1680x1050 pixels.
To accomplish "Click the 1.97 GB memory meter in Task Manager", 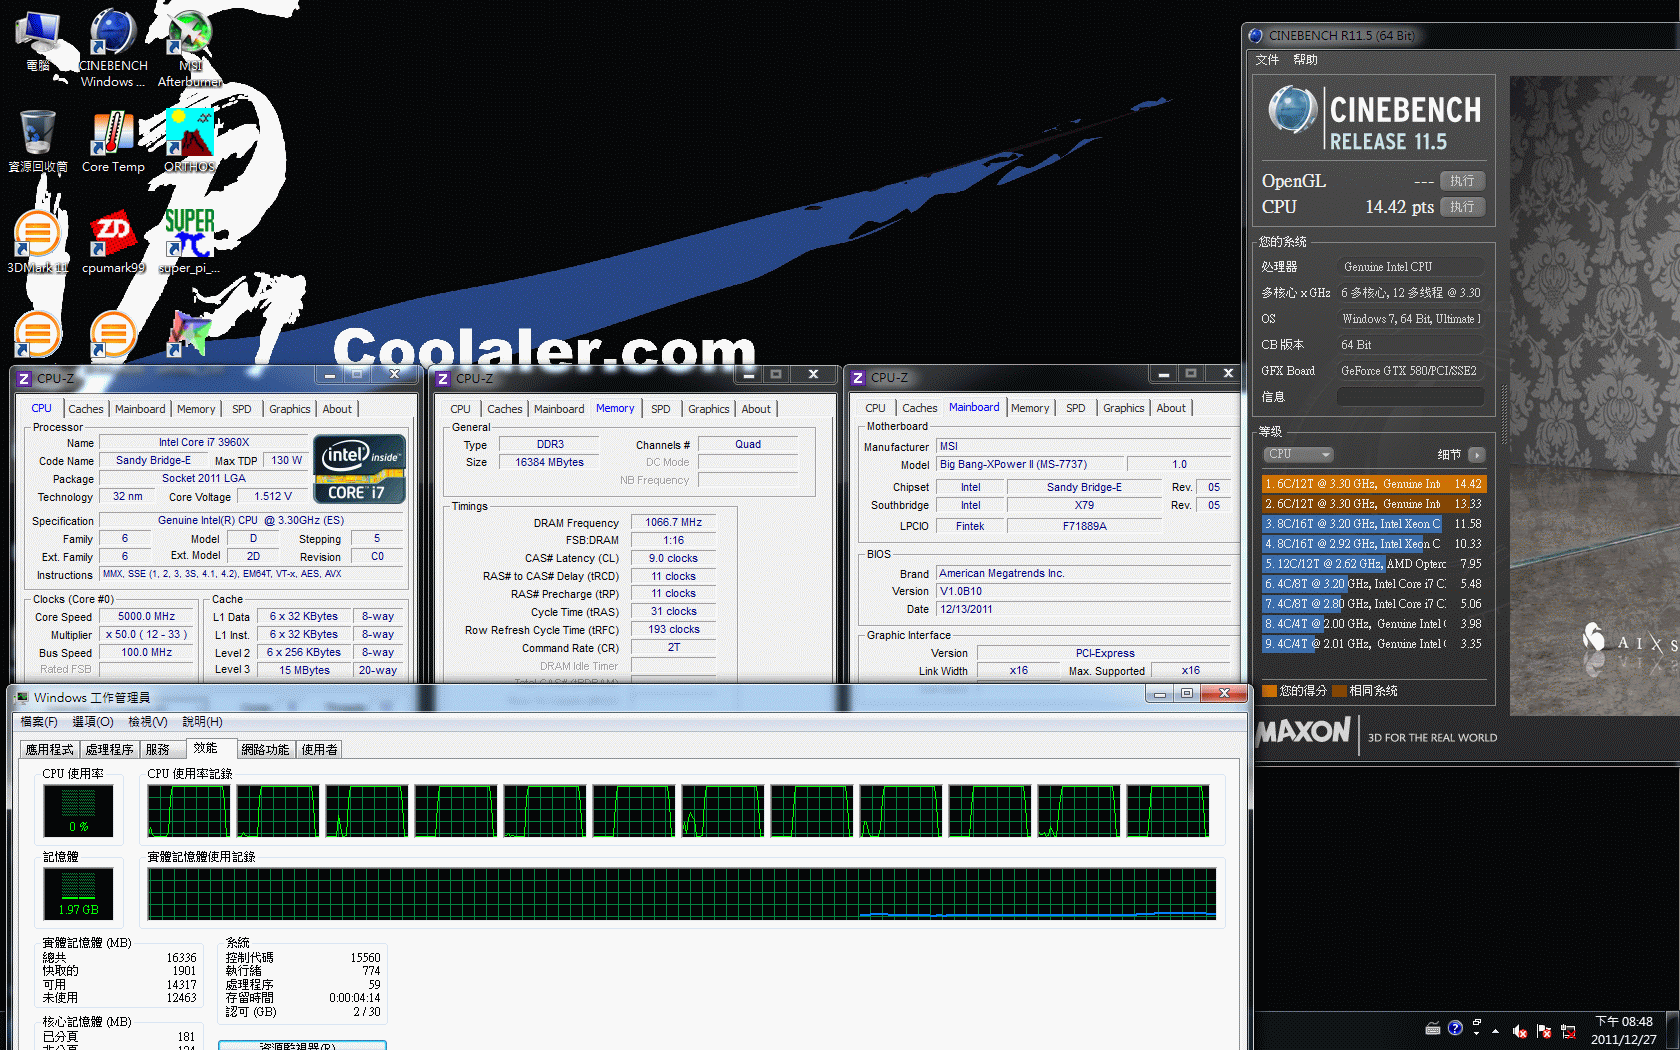I will [78, 894].
